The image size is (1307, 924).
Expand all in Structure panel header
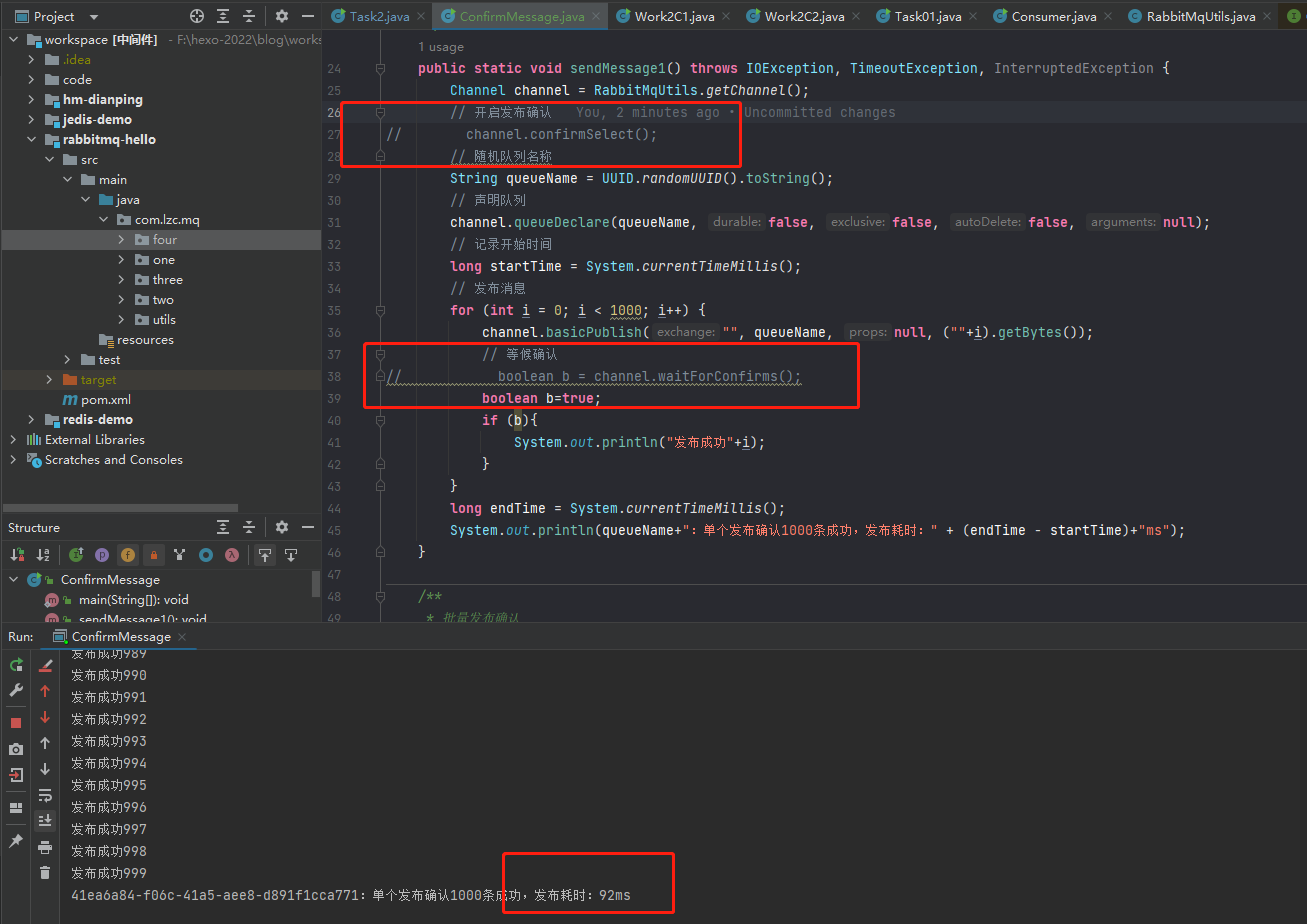[x=223, y=527]
